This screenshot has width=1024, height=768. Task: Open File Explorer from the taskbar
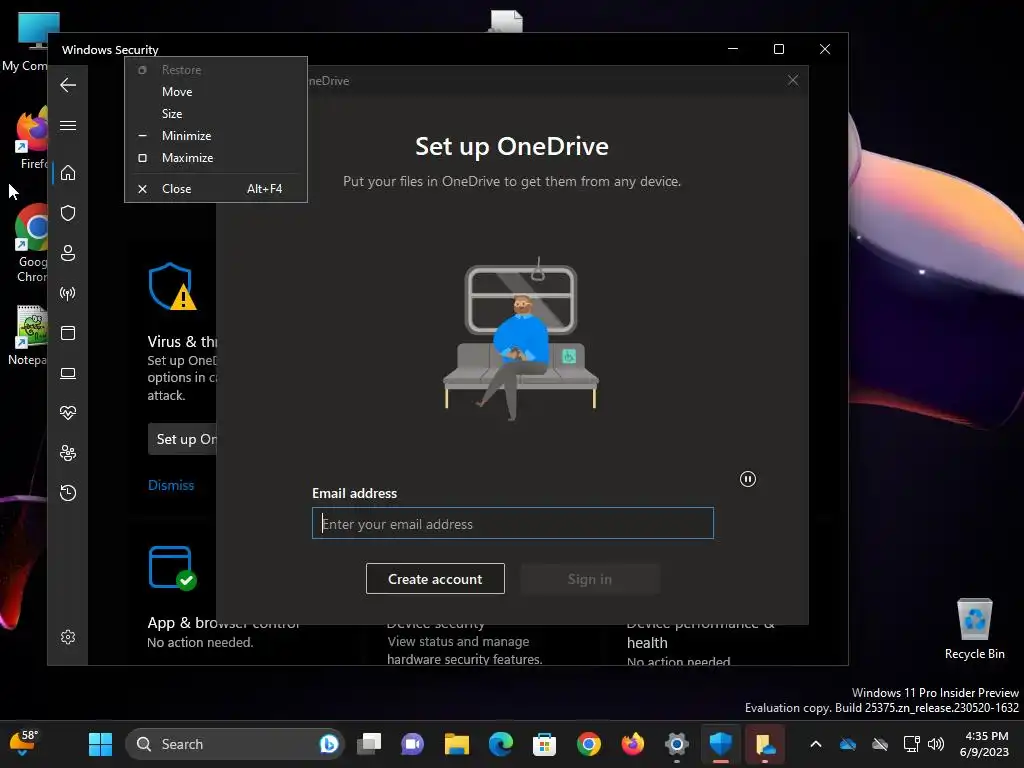click(x=456, y=744)
